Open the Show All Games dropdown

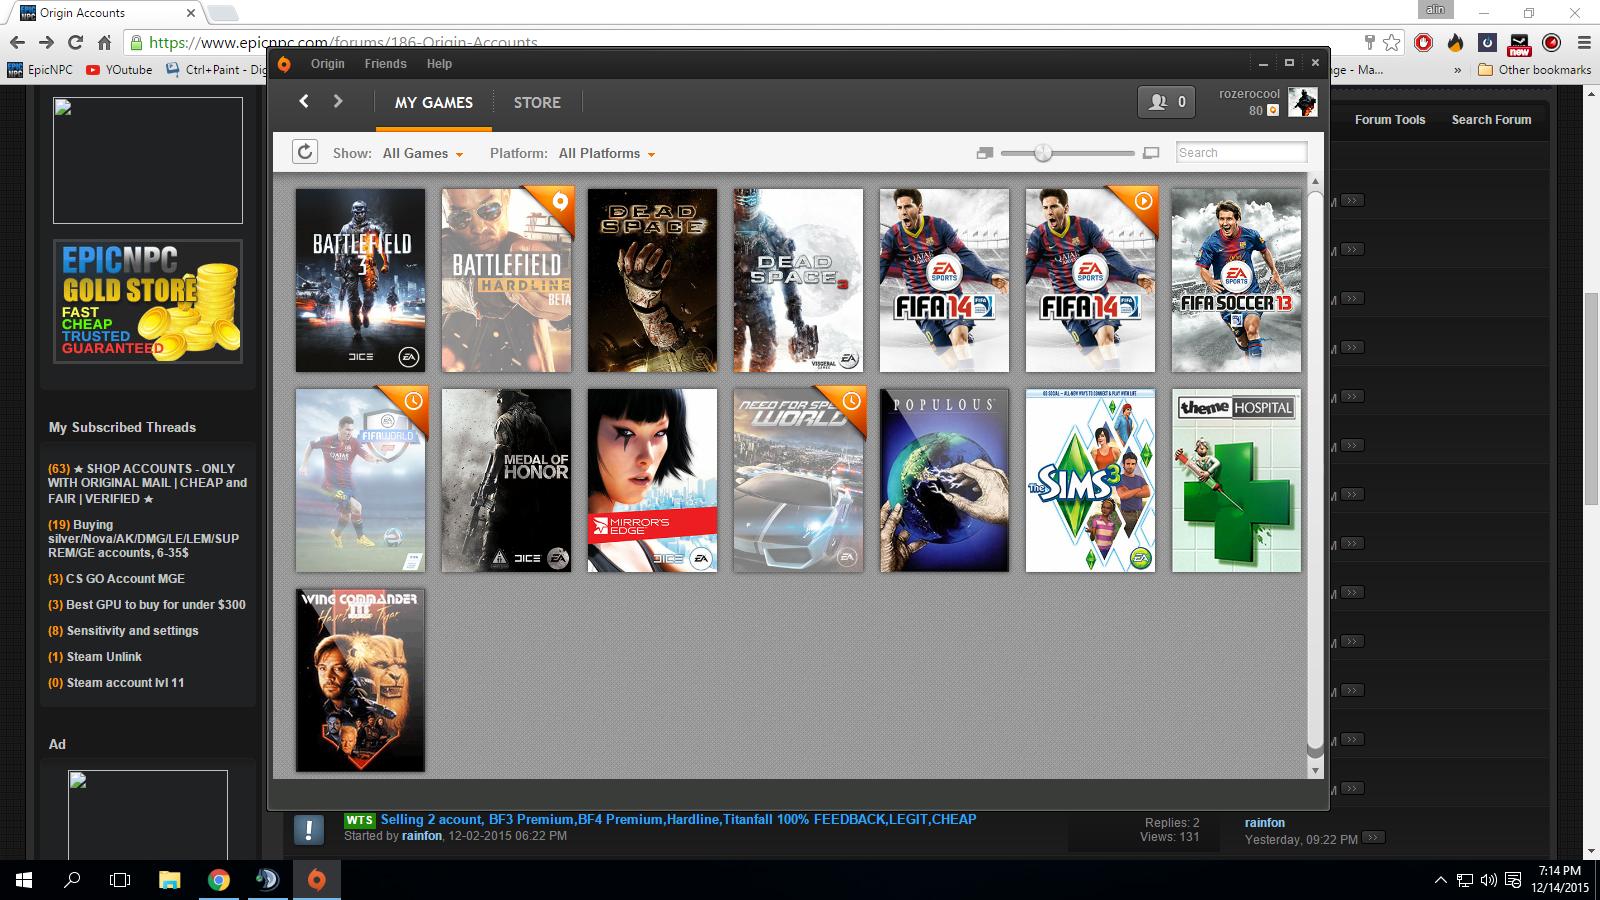(423, 153)
